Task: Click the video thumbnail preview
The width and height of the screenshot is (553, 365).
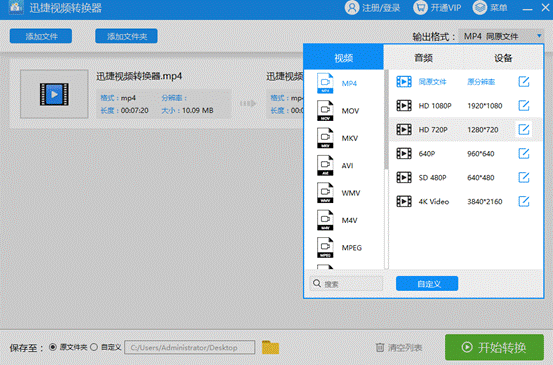Action: click(54, 94)
